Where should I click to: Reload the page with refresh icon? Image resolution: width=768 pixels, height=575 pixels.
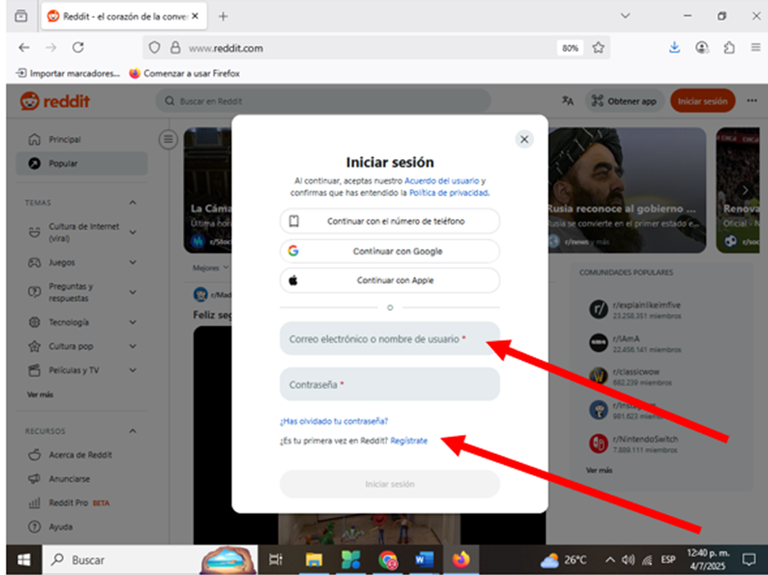(78, 48)
